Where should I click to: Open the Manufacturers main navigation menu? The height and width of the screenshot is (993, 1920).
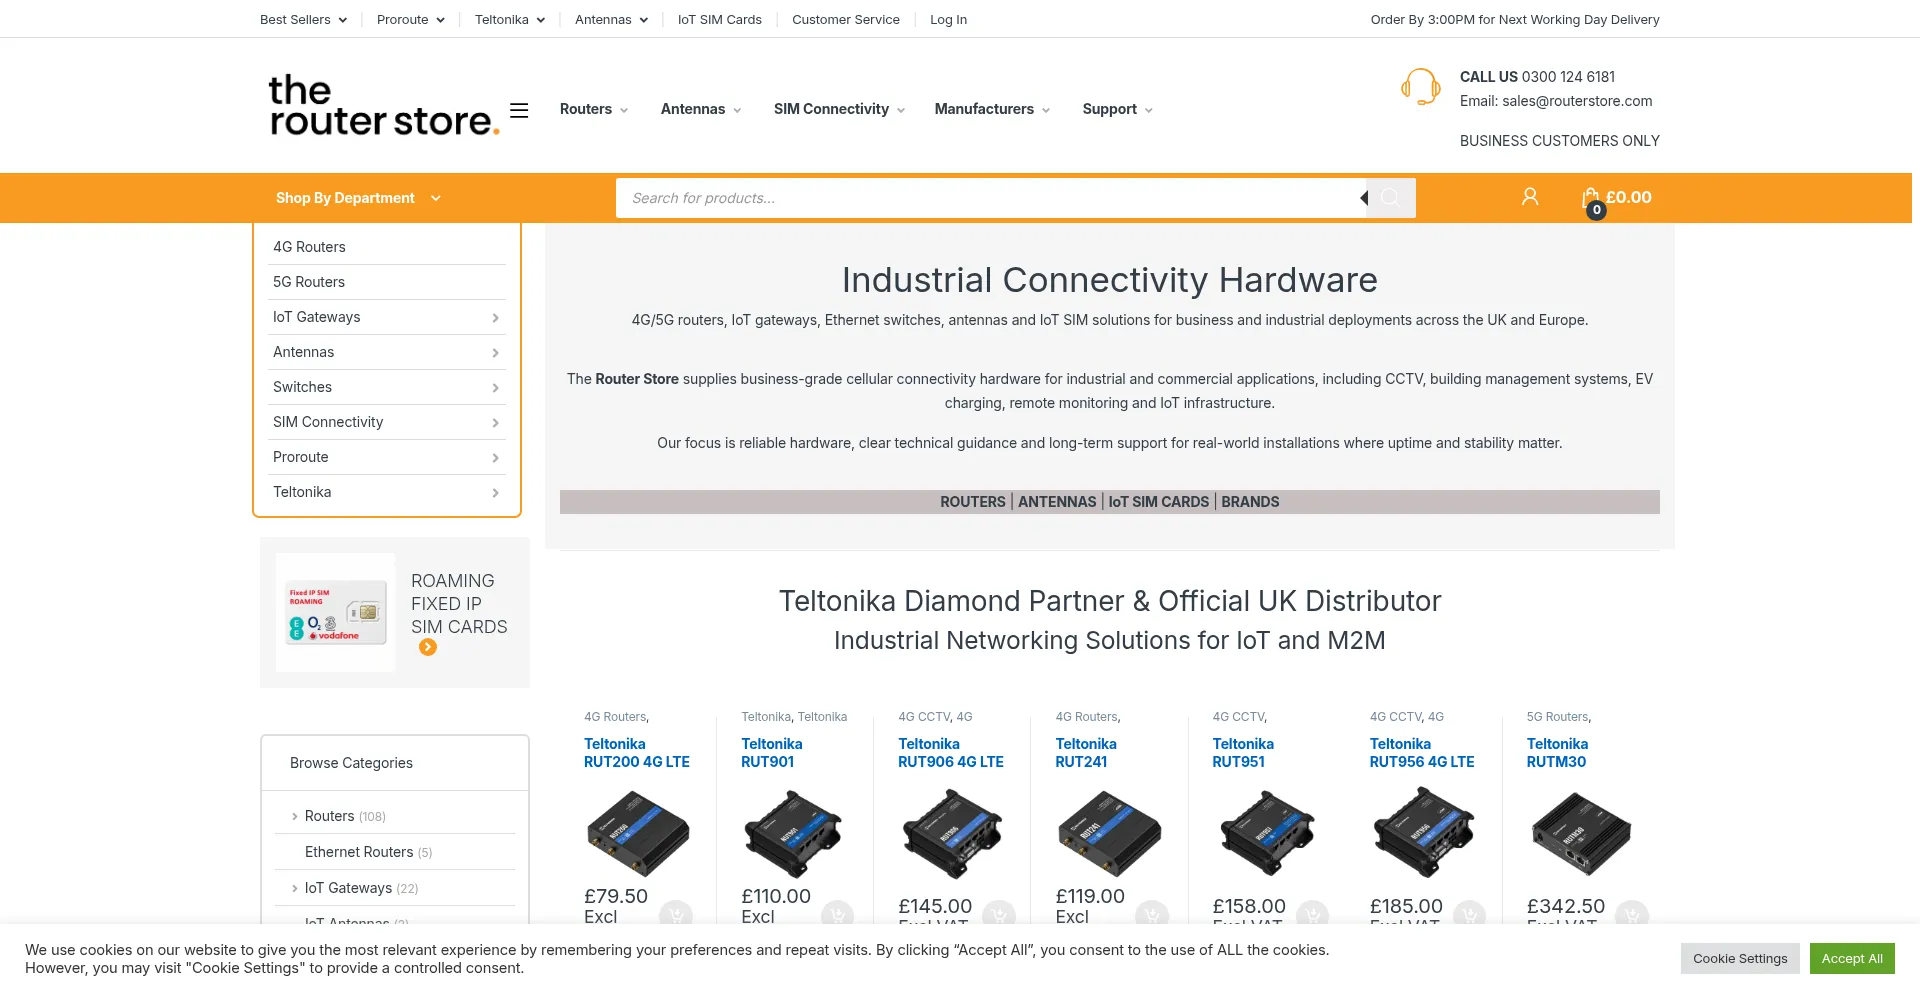[992, 109]
